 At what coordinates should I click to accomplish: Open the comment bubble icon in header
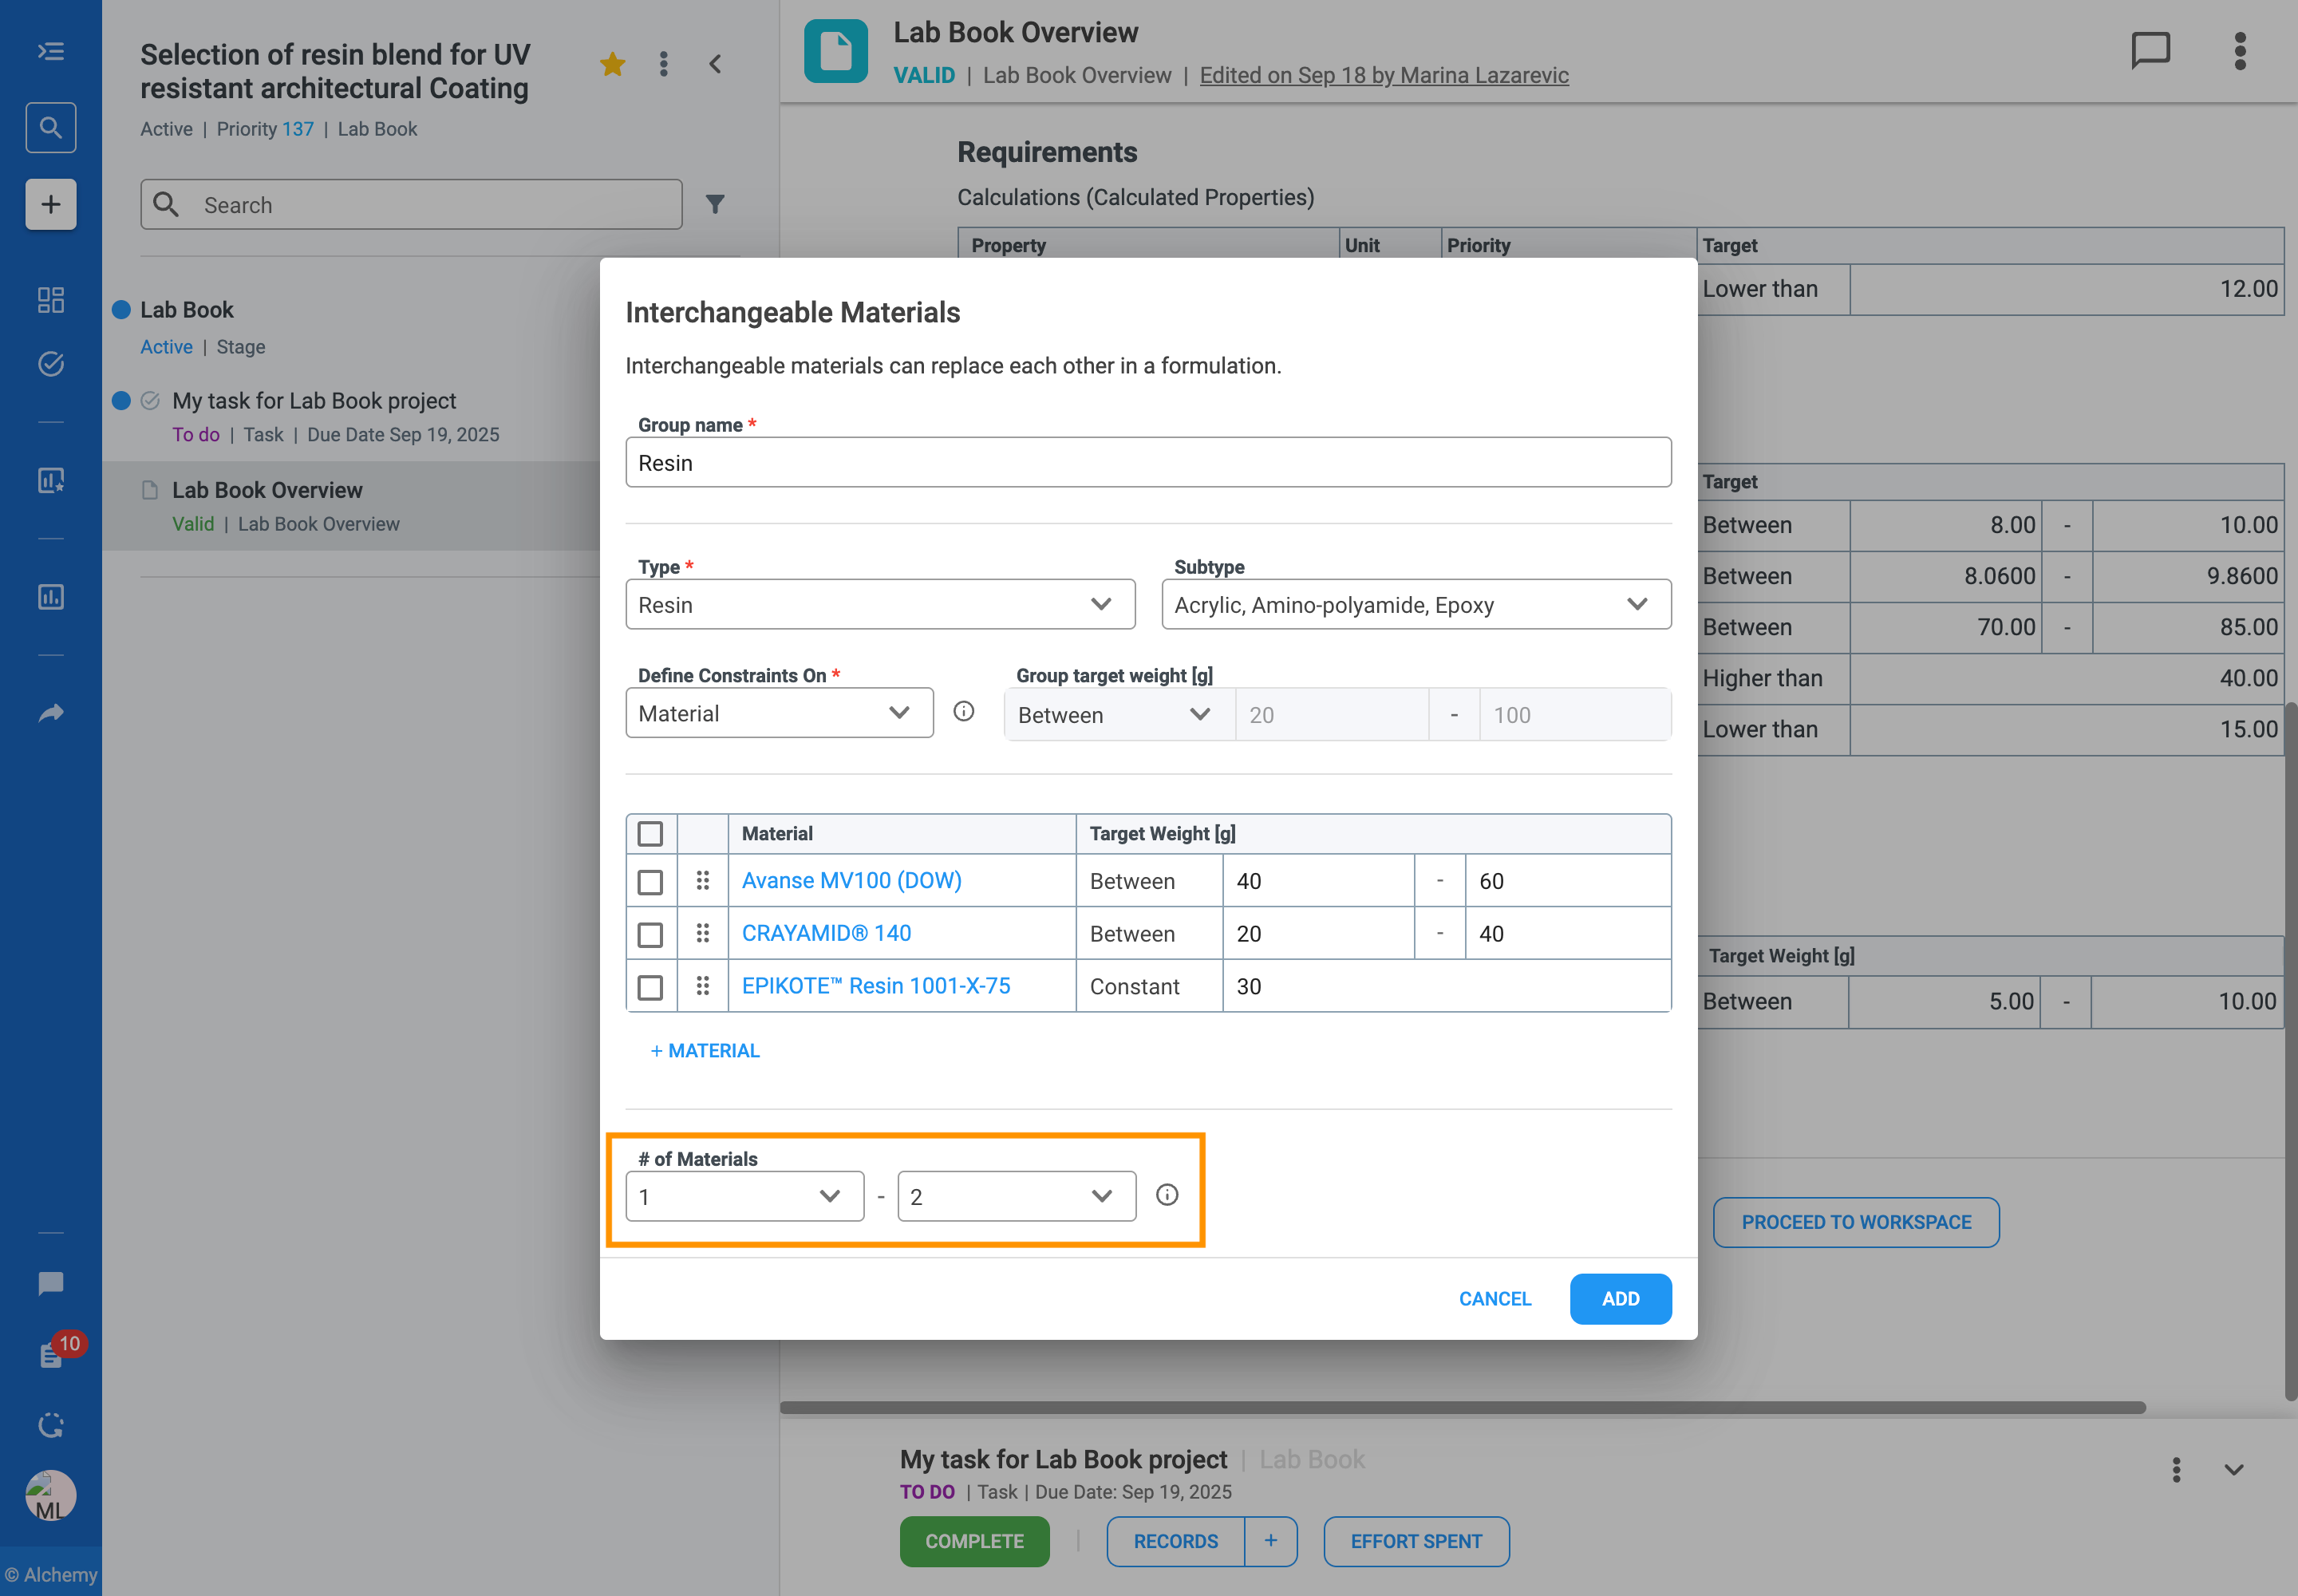coord(2150,50)
